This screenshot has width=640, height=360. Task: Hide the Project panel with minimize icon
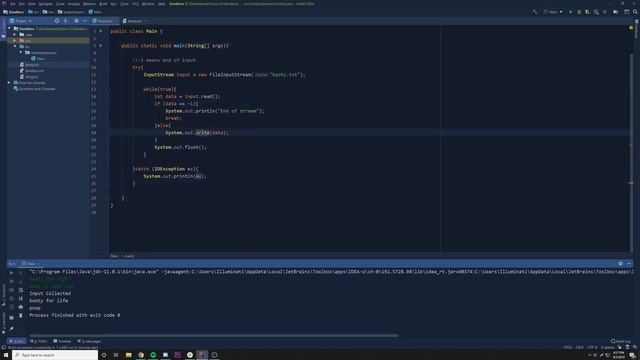click(x=85, y=21)
